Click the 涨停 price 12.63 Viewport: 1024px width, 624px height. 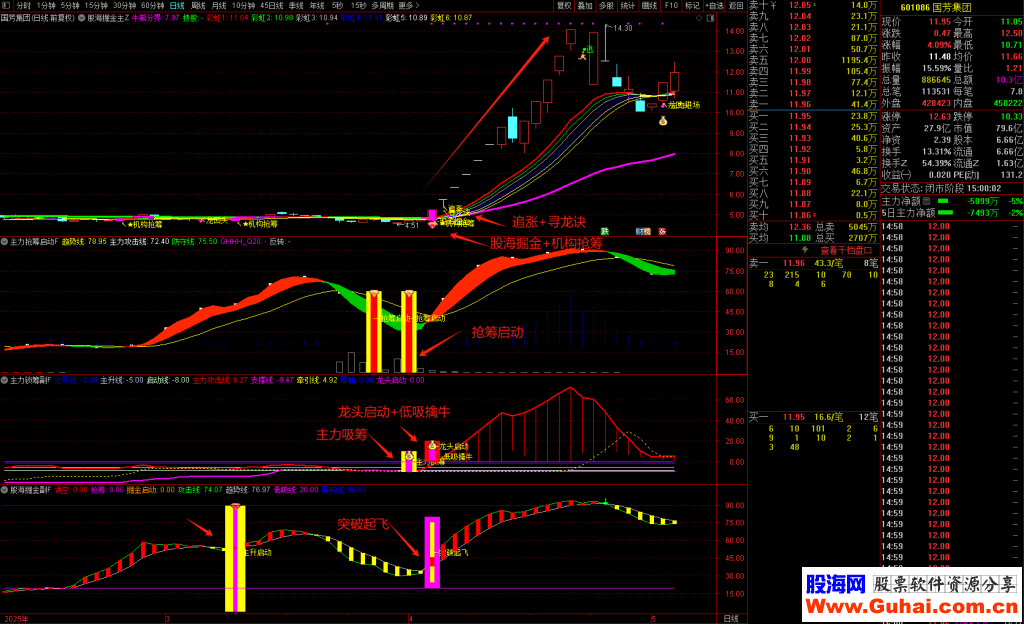click(x=940, y=117)
